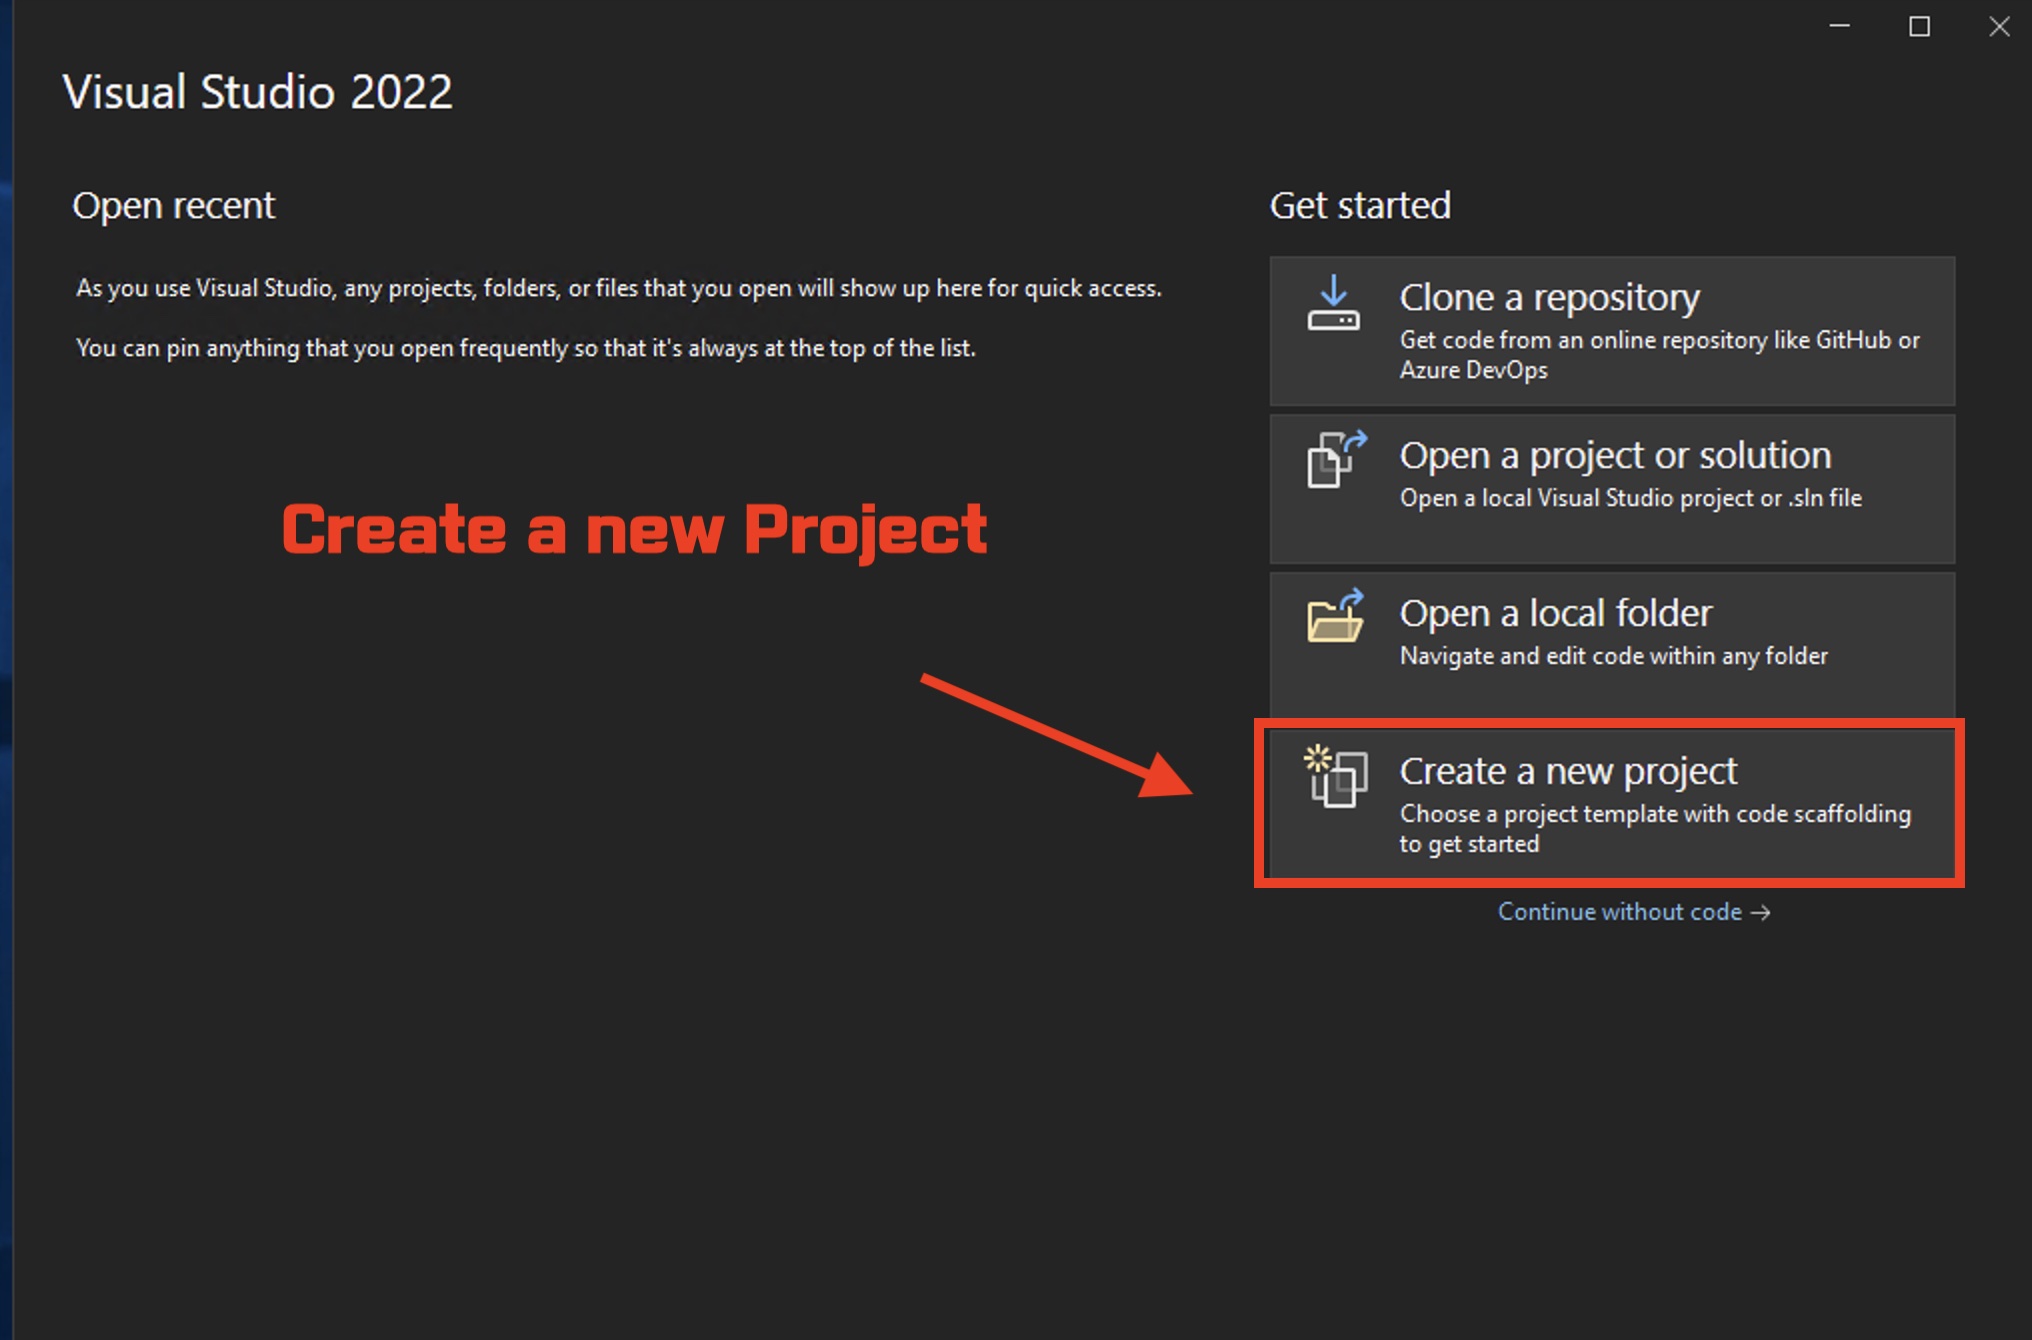Click 'Get code from an online repository' description
2032x1340 pixels.
1659,355
